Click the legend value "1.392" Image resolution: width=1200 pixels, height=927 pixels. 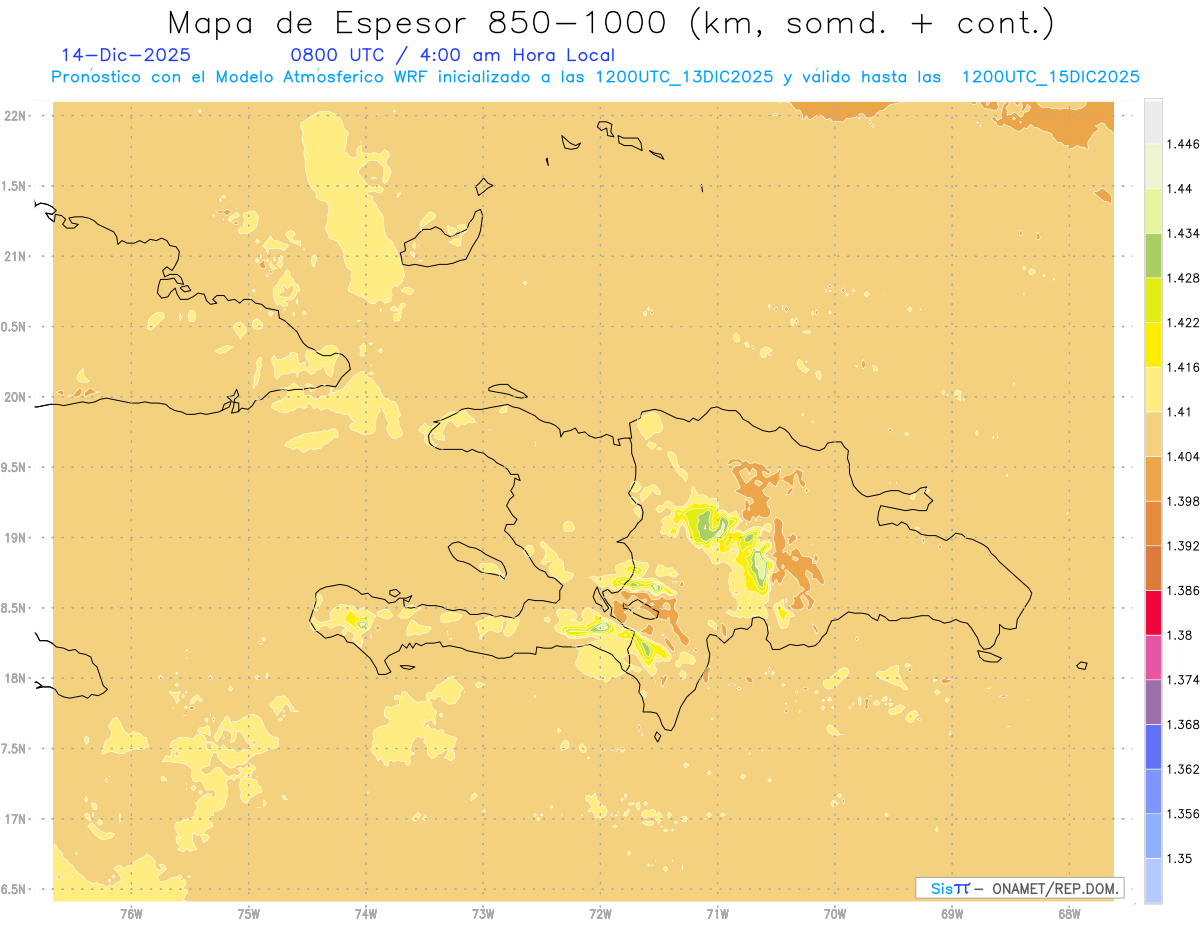1184,546
